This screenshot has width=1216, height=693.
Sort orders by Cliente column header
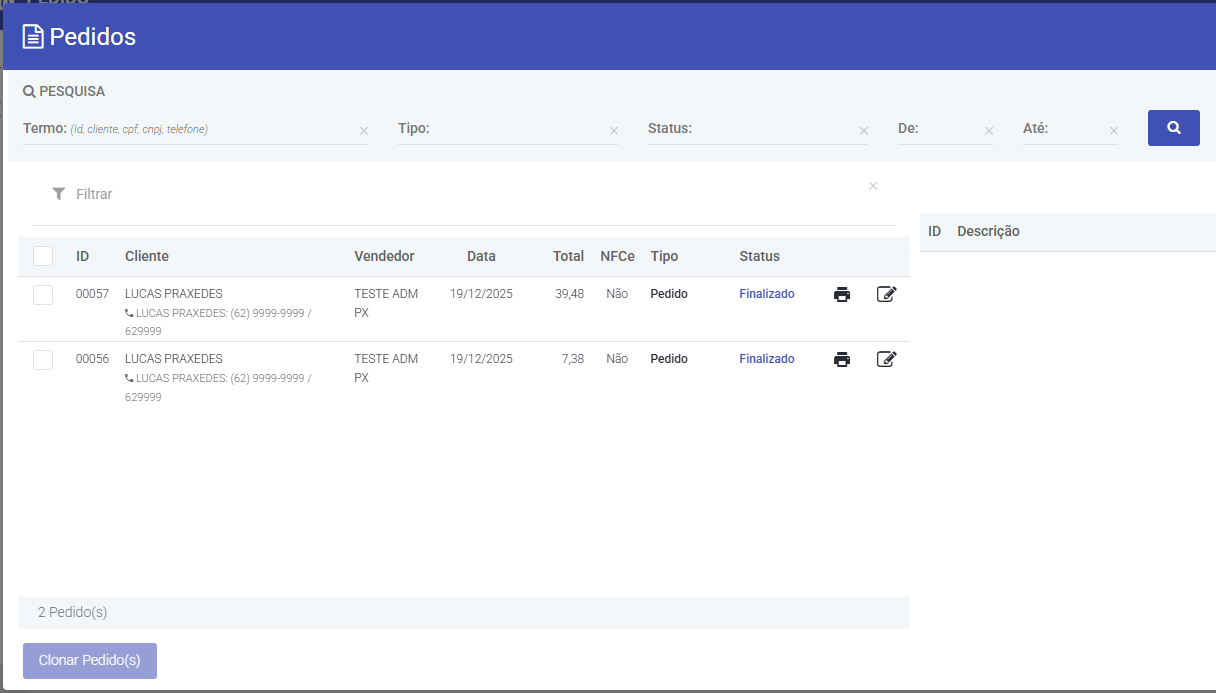pos(147,256)
